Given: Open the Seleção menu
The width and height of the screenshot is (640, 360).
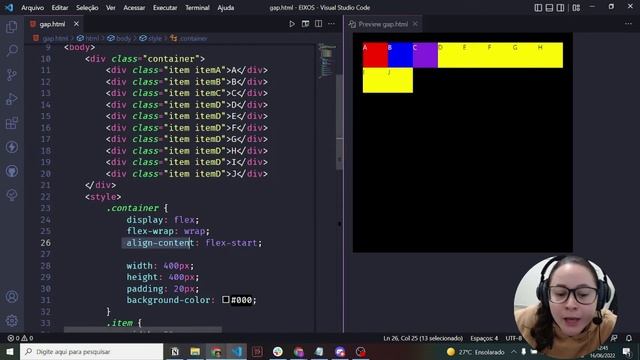Looking at the screenshot, I should click(x=87, y=8).
